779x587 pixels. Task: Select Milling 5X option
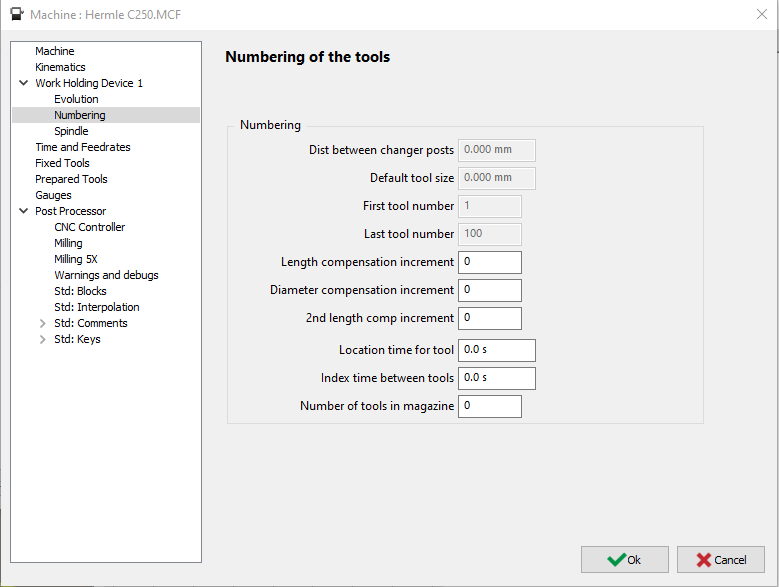76,259
